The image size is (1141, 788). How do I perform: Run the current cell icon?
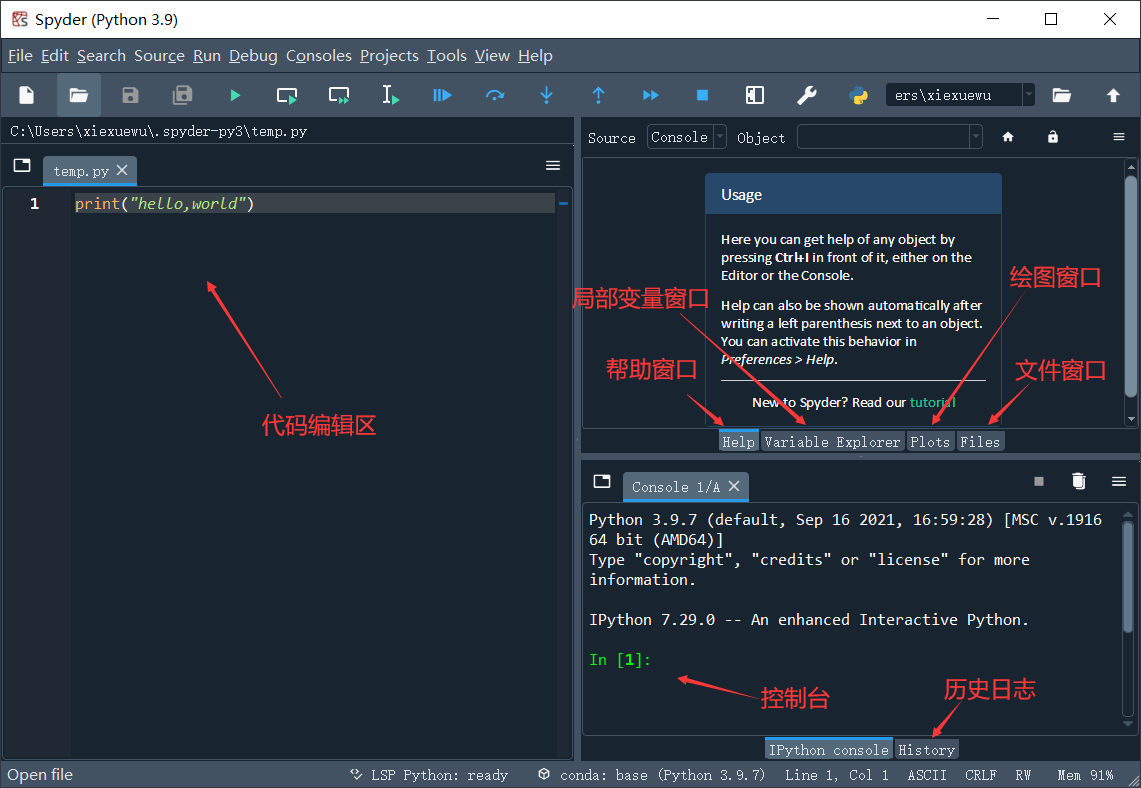287,95
